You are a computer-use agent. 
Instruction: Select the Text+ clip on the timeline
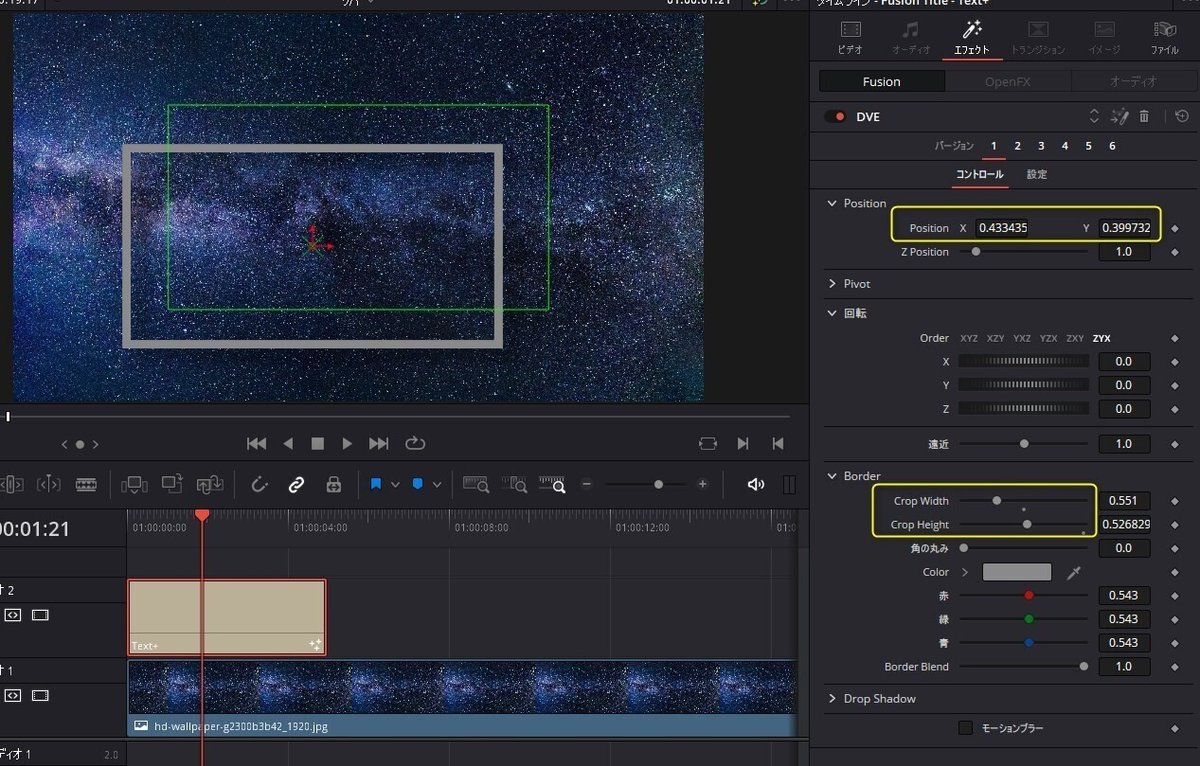227,617
